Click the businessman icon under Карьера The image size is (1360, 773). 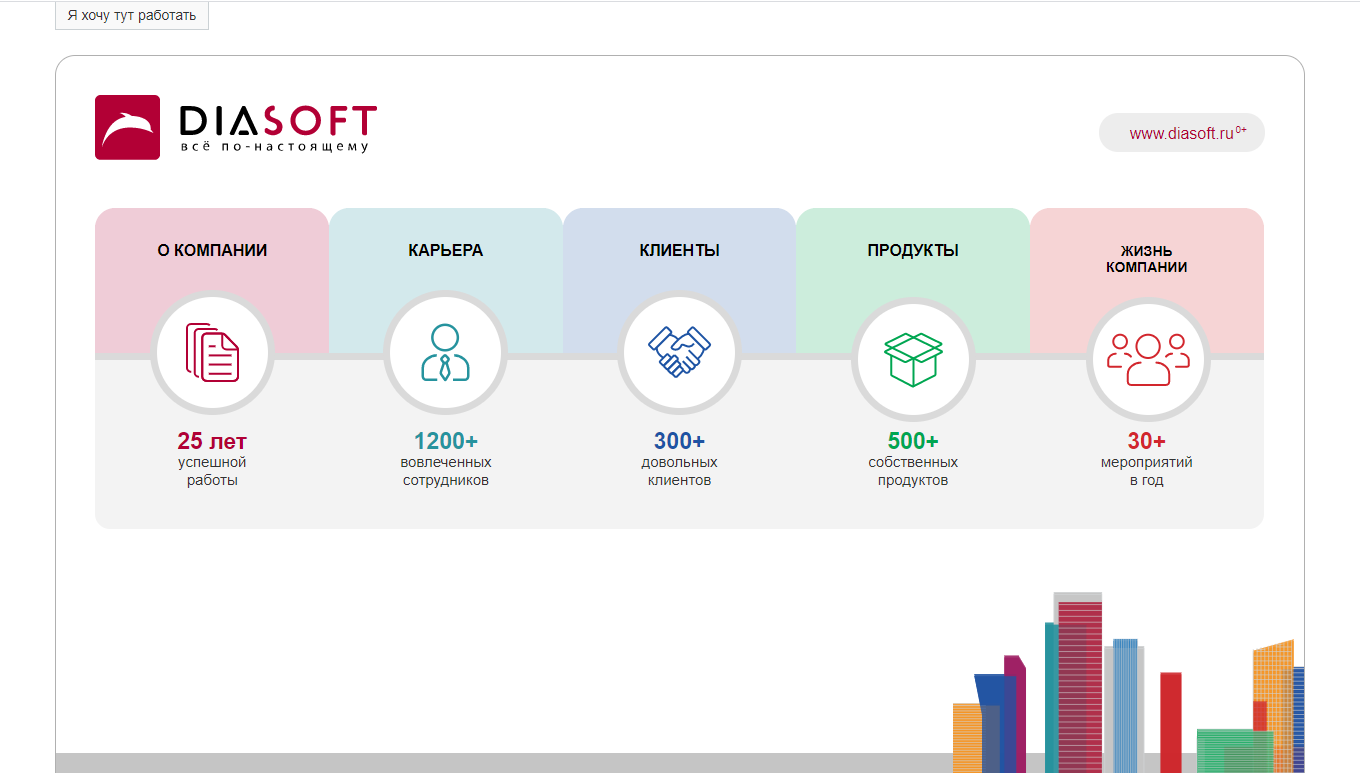[445, 352]
